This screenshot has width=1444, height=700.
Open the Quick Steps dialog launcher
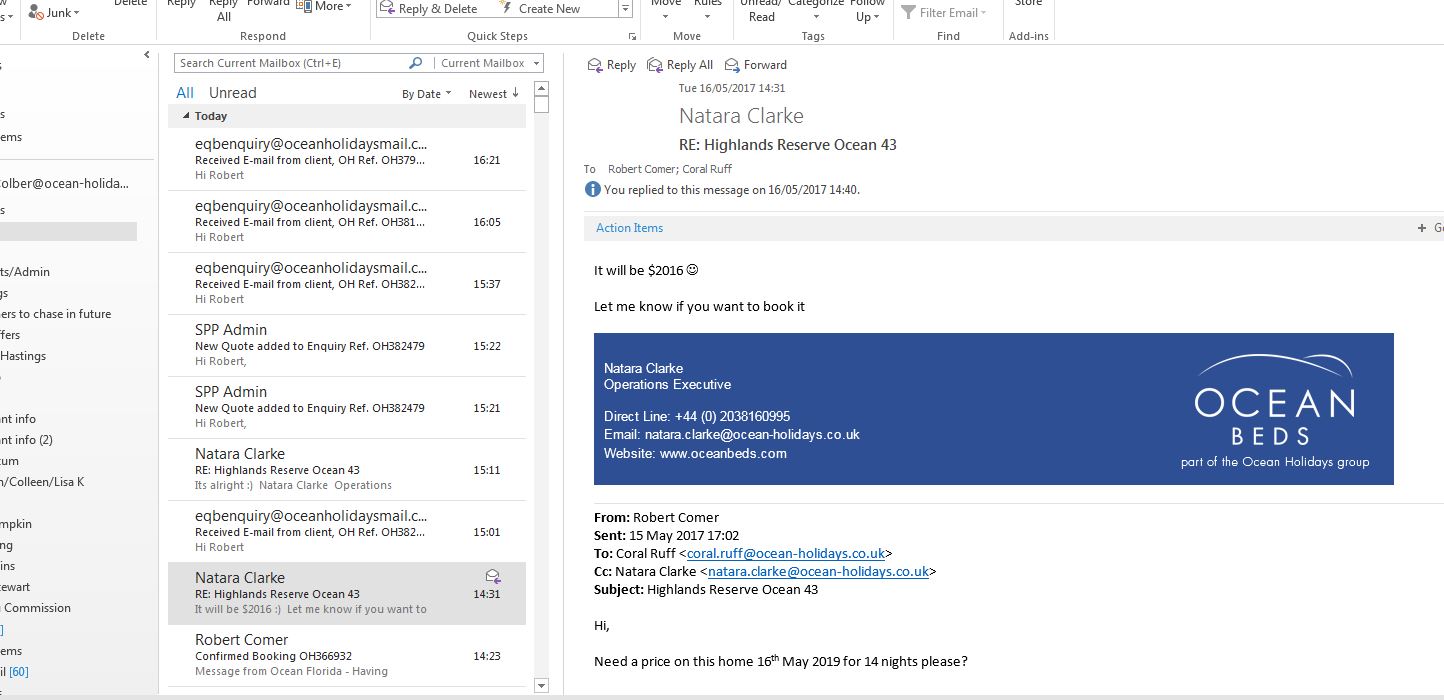(631, 36)
